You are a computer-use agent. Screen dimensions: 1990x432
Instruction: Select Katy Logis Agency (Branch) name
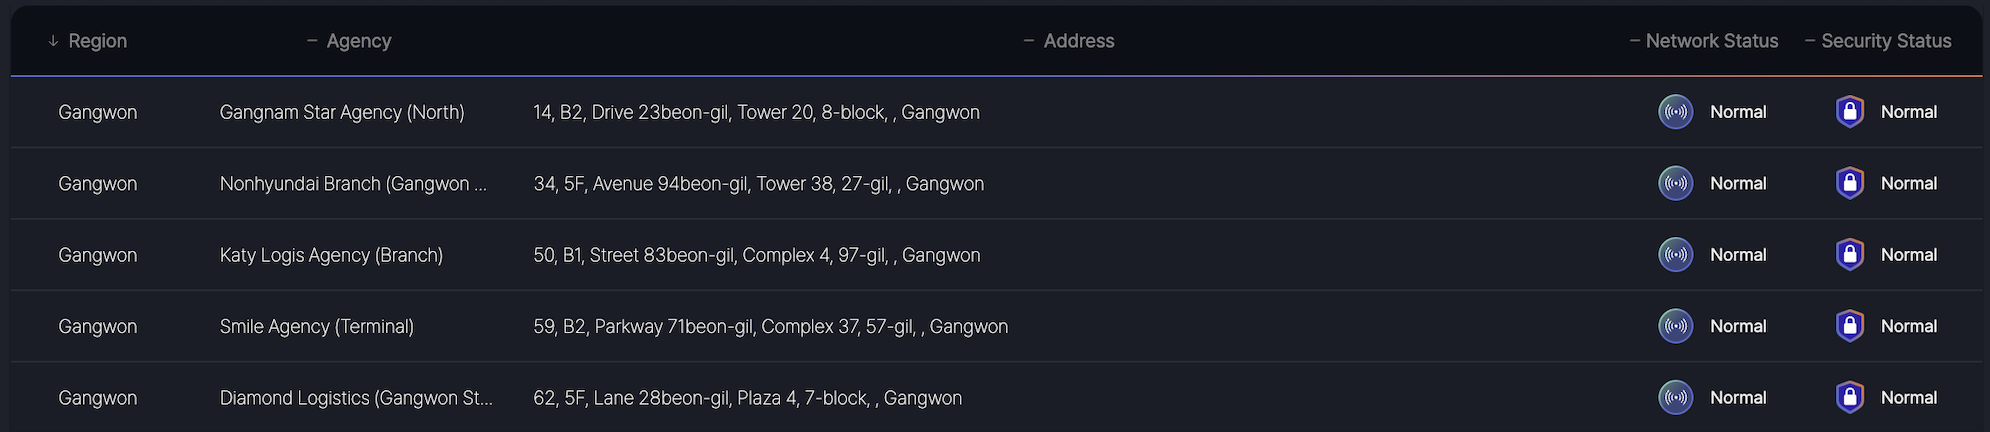pyautogui.click(x=331, y=255)
